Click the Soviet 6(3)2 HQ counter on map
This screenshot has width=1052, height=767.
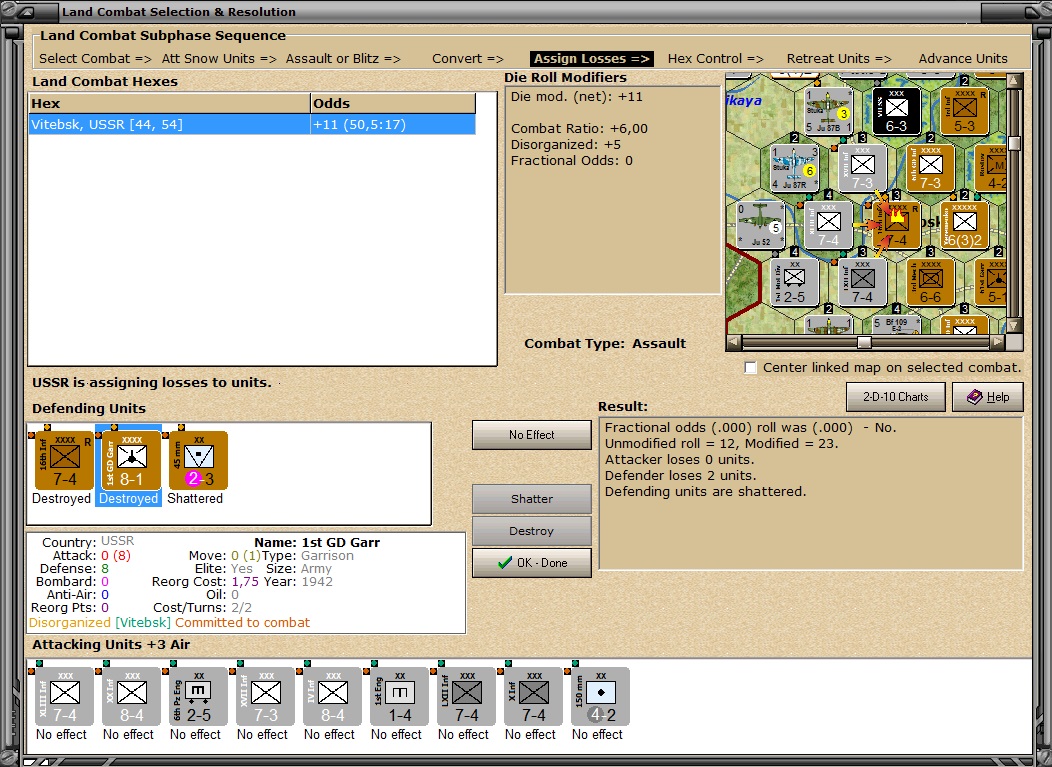[964, 225]
